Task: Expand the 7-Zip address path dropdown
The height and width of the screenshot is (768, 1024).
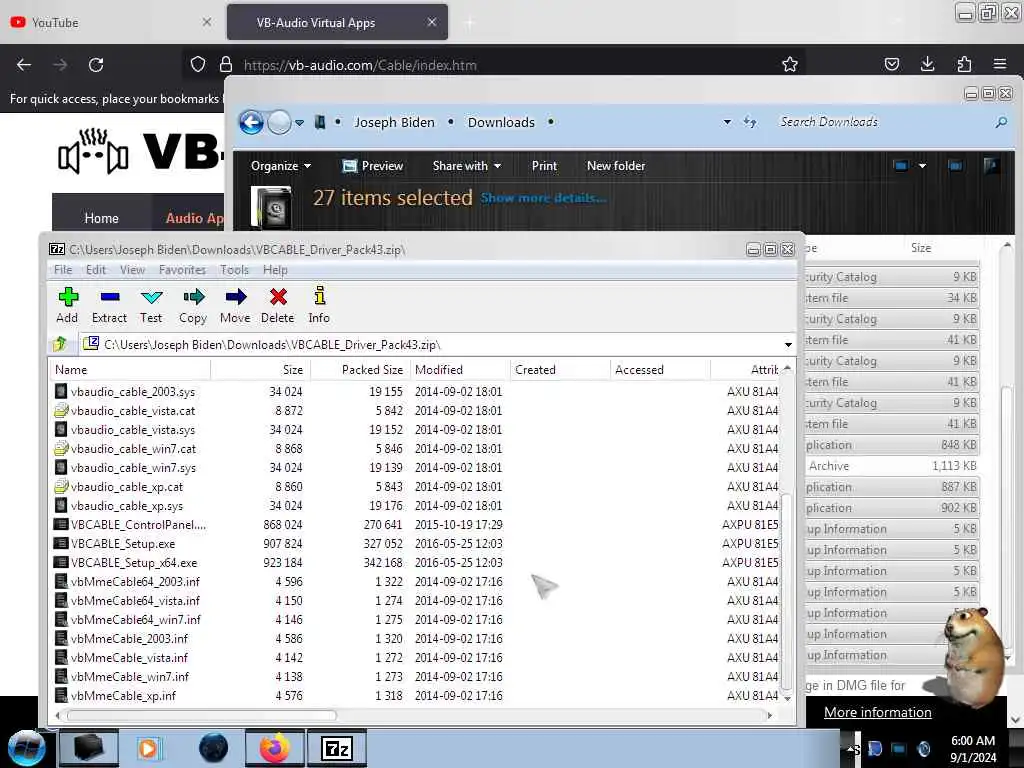Action: (x=788, y=345)
